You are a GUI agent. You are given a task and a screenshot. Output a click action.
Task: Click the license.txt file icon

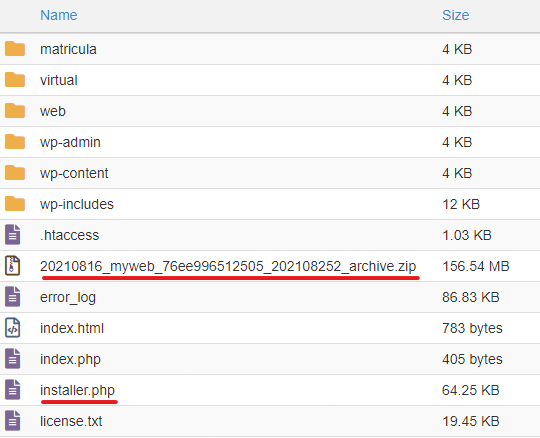12,420
